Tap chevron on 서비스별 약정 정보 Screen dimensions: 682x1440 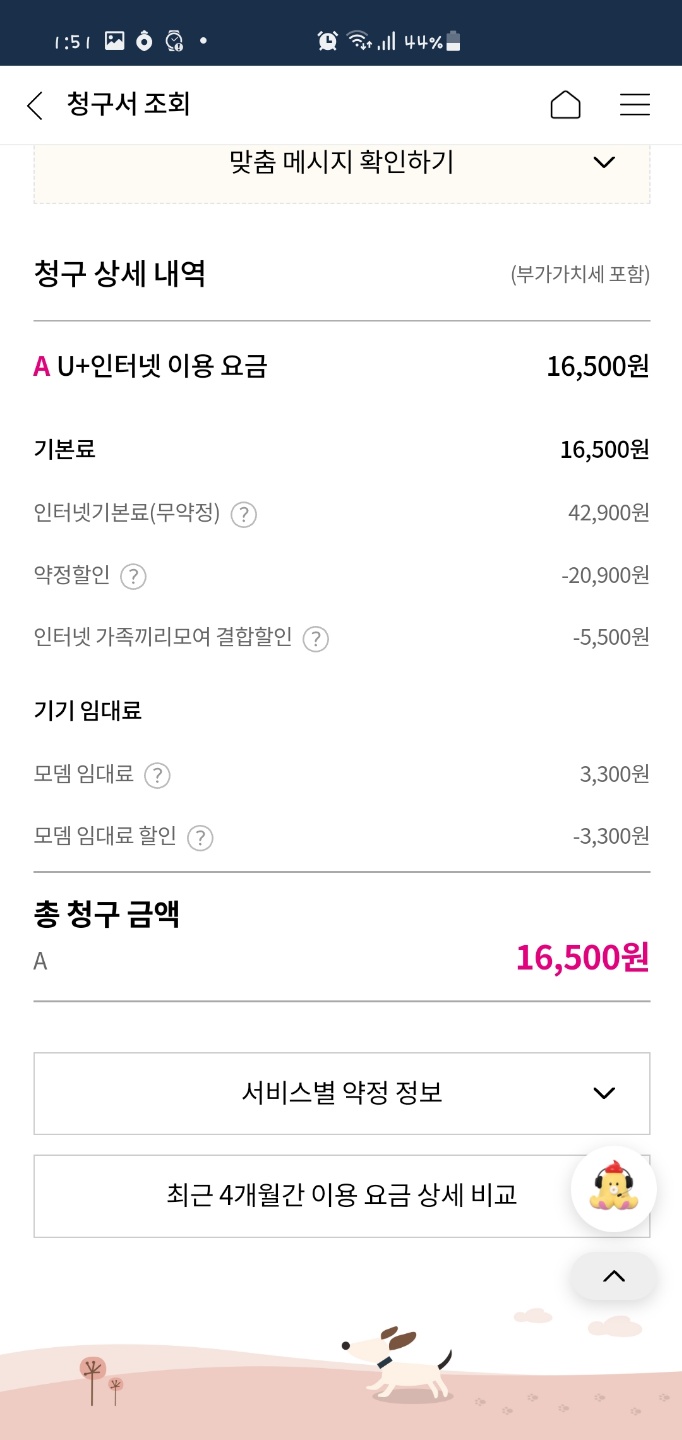[x=604, y=1093]
